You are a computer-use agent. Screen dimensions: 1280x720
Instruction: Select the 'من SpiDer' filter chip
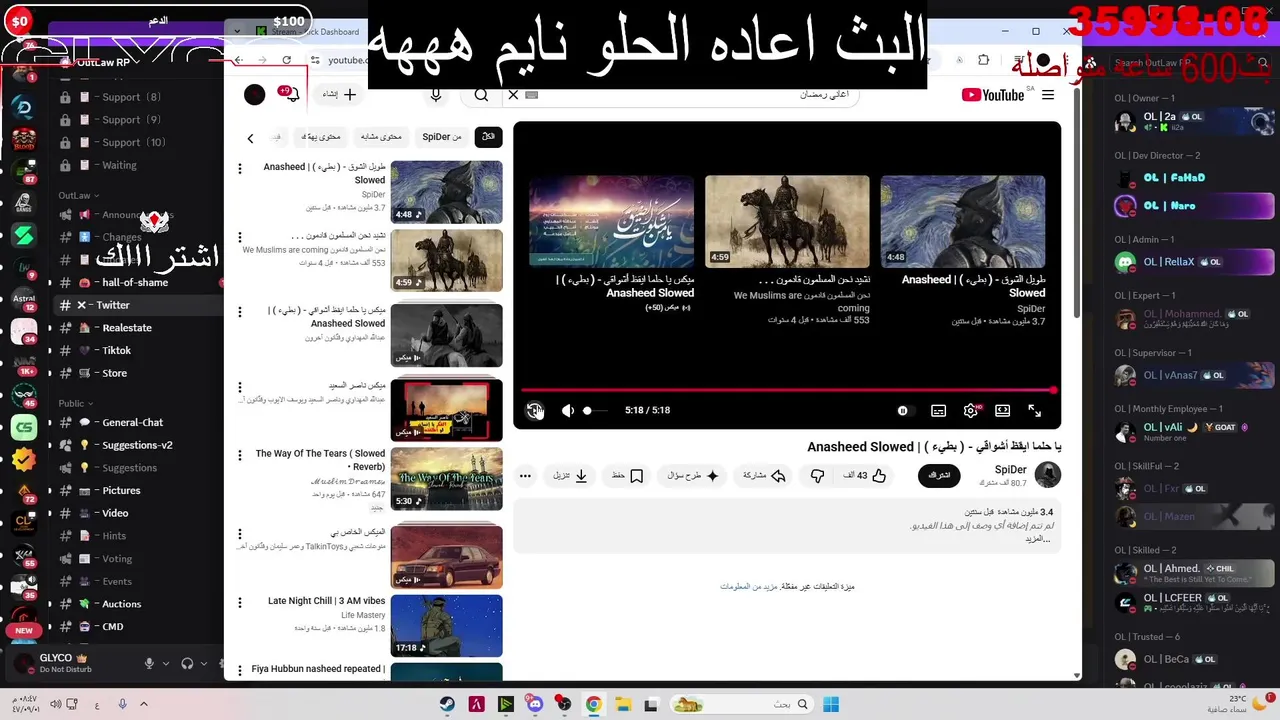tap(442, 137)
